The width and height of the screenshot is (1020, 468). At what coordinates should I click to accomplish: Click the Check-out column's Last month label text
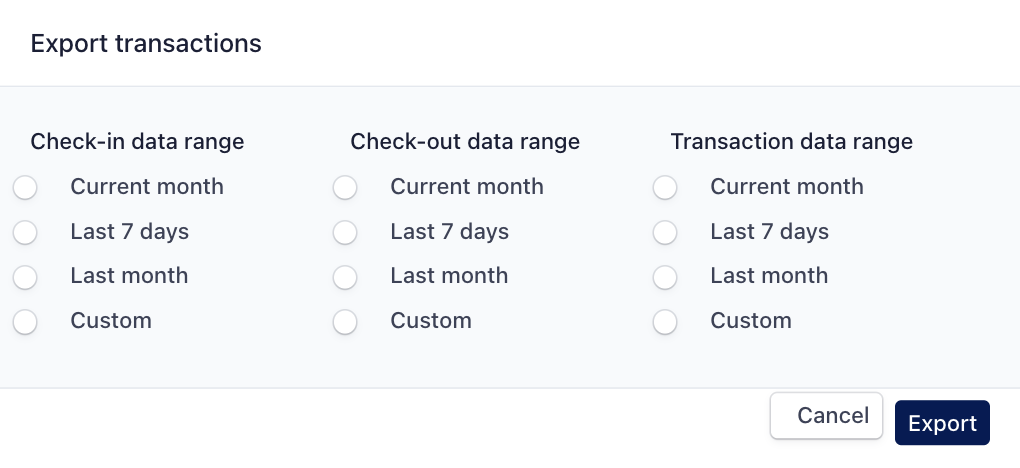coord(449,276)
